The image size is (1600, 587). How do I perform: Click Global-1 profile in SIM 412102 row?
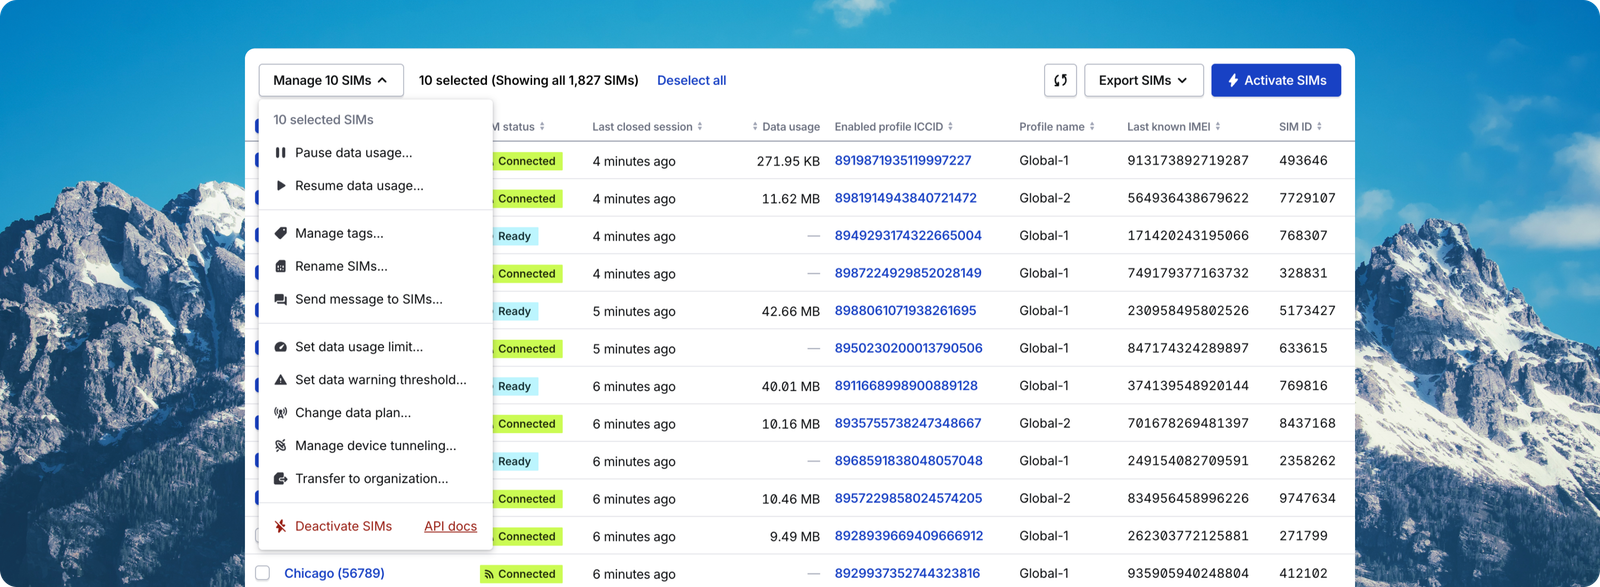[1044, 573]
